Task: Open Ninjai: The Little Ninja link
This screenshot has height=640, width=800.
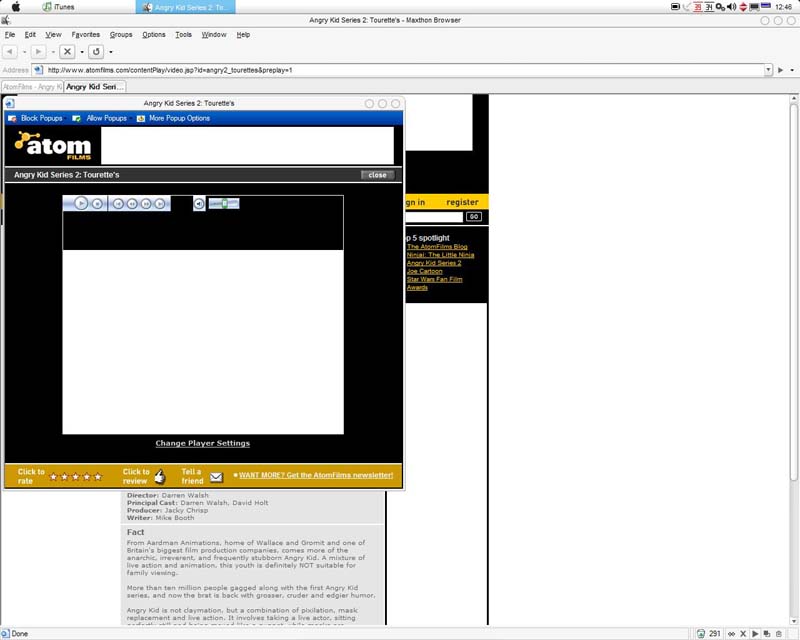Action: 441,255
